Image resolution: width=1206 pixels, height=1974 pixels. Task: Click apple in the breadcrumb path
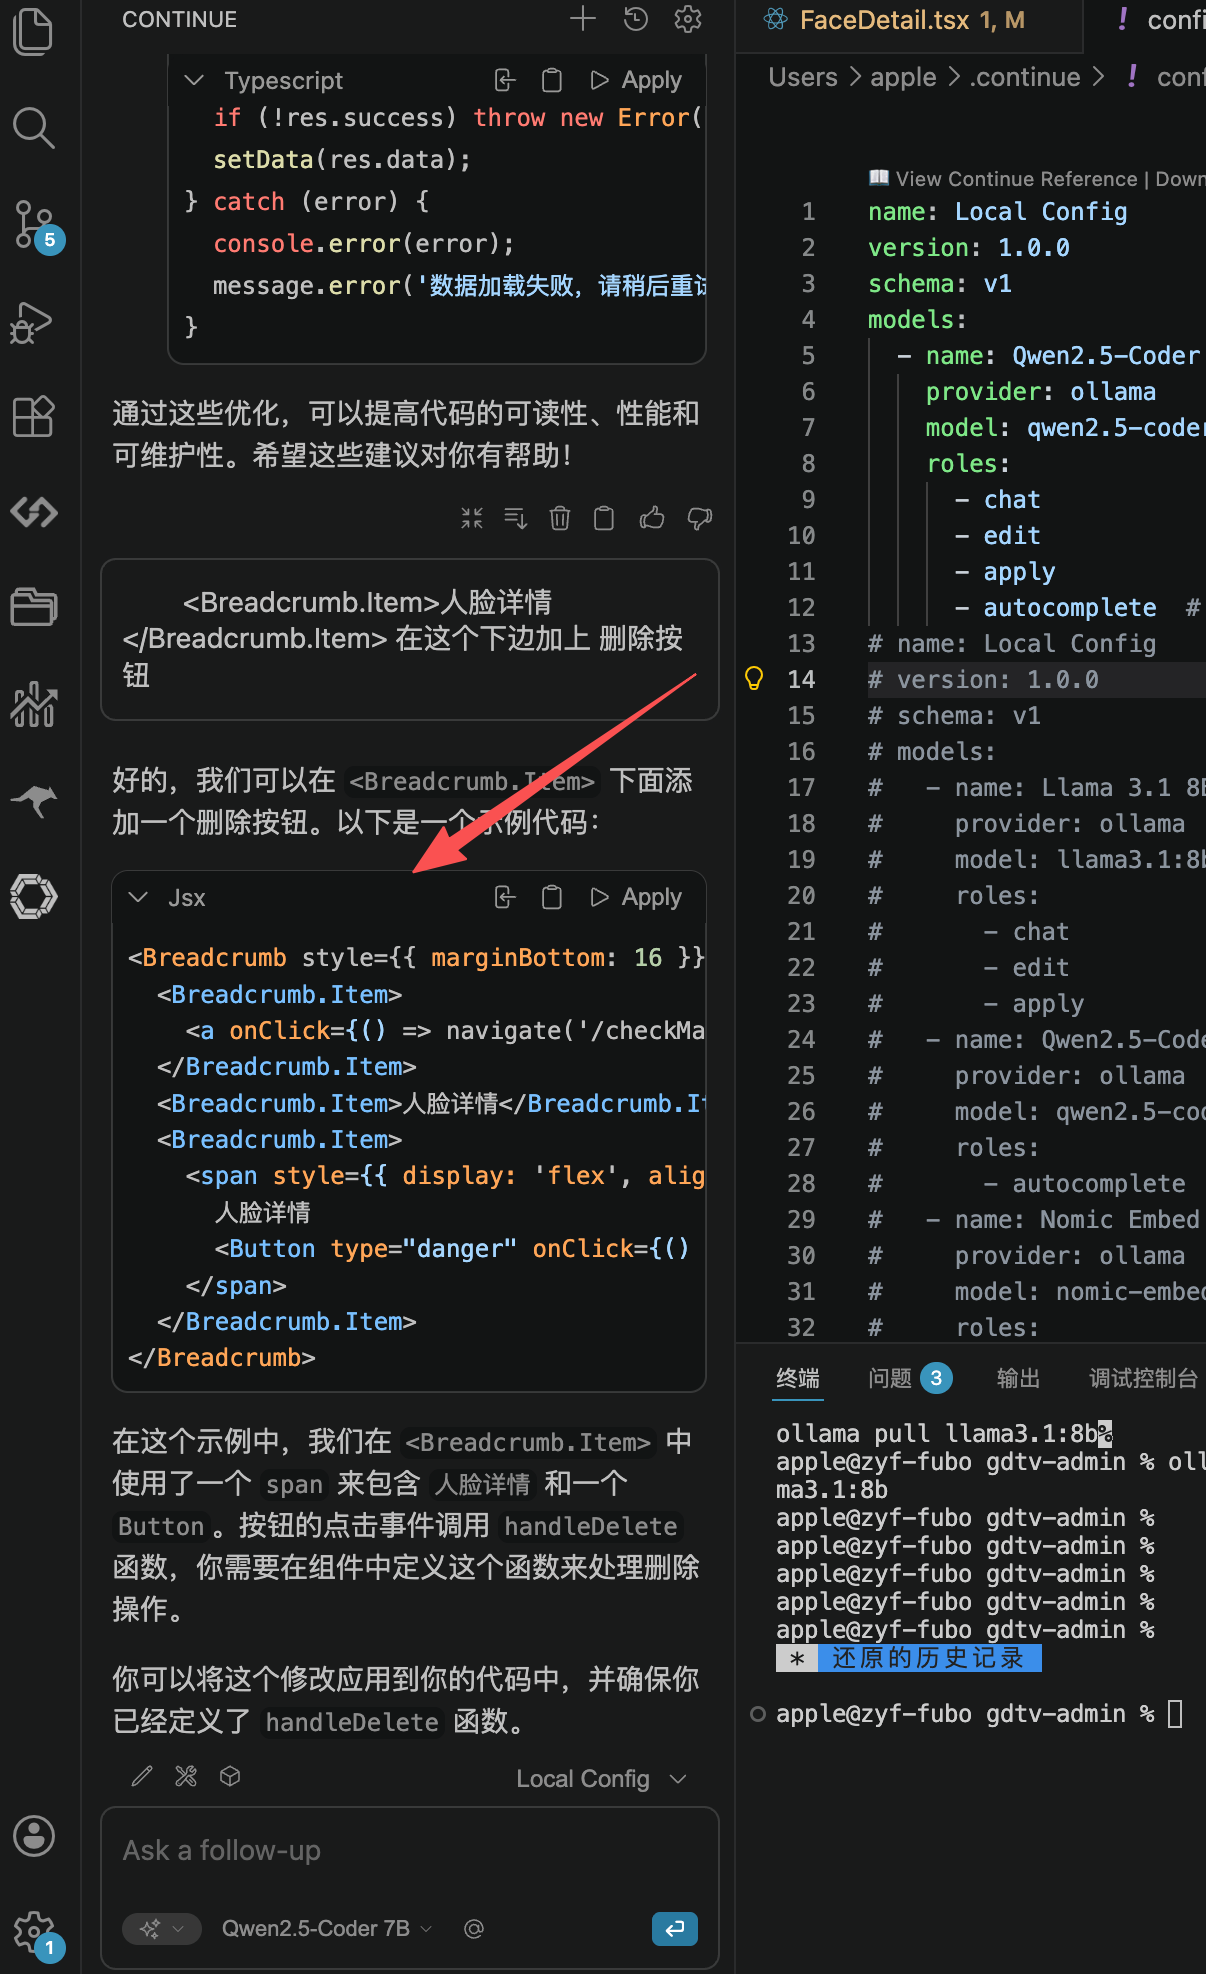(903, 77)
